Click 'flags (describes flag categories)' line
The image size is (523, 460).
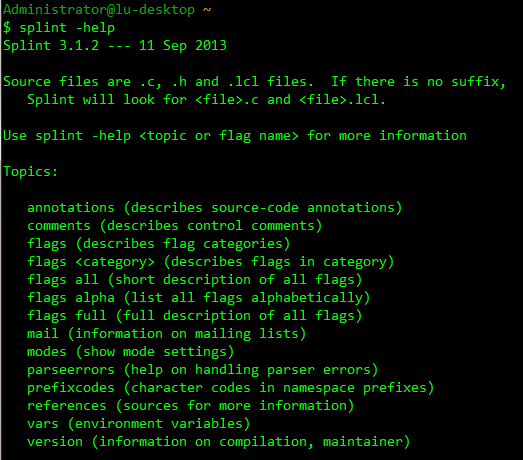pyautogui.click(x=158, y=244)
